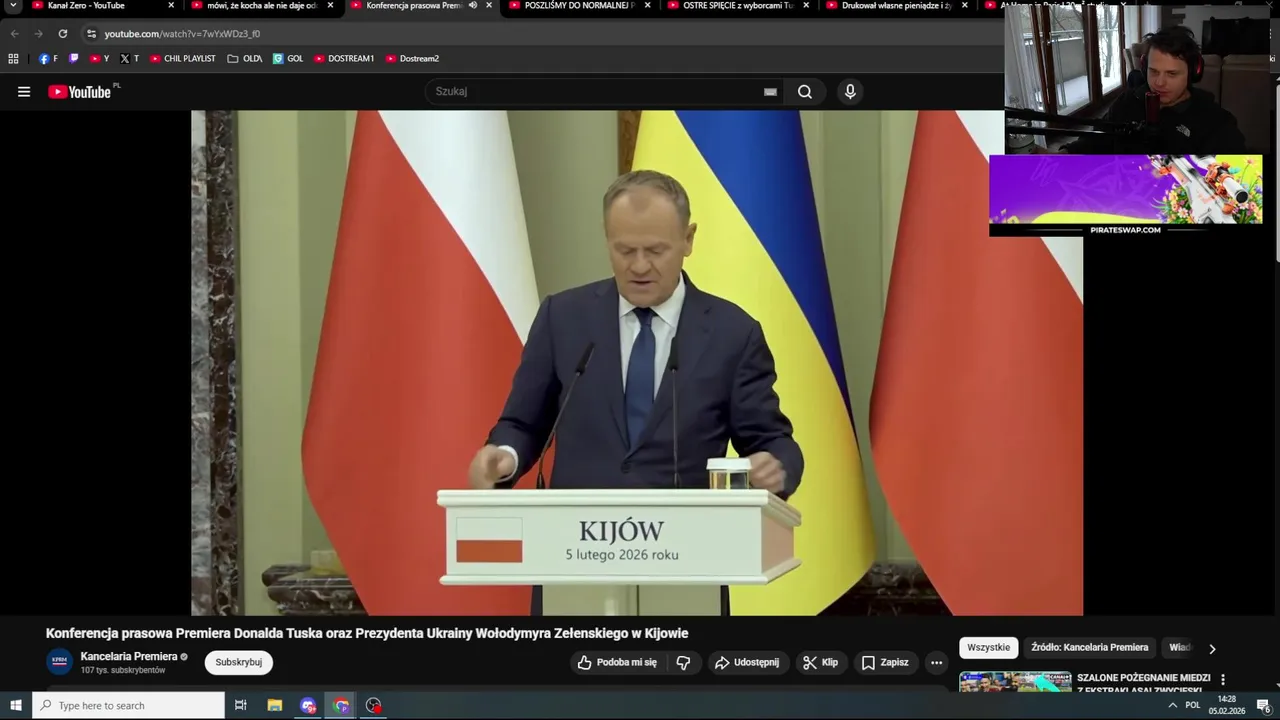The width and height of the screenshot is (1280, 720).
Task: Click the video player to pause
Action: click(x=637, y=362)
